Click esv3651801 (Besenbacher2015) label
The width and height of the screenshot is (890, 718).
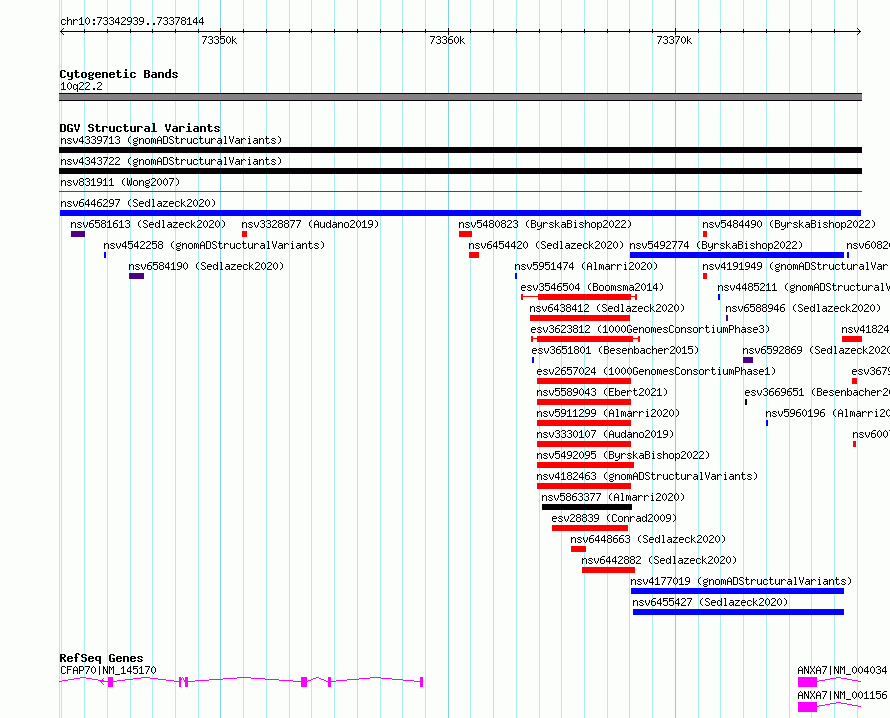pos(615,350)
